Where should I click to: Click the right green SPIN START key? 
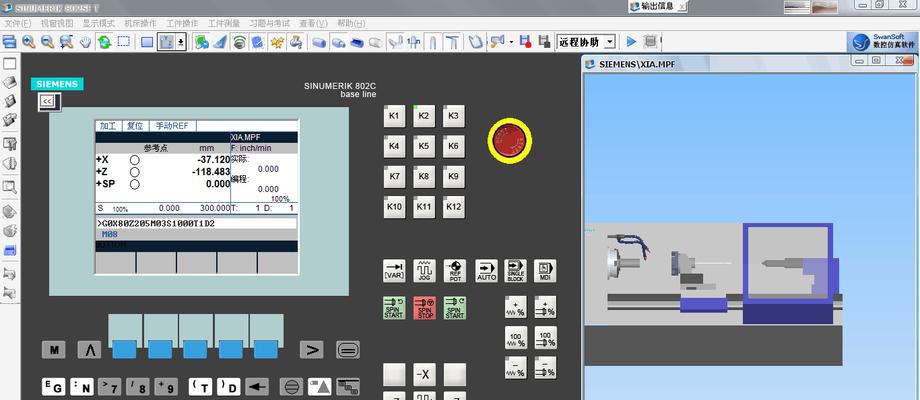click(x=455, y=308)
